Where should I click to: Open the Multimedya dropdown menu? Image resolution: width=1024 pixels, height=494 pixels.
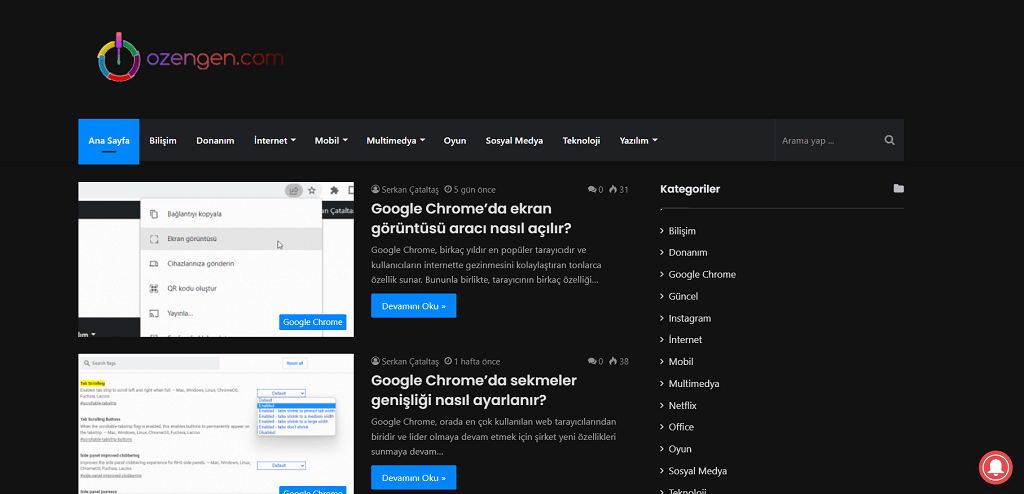pyautogui.click(x=395, y=141)
